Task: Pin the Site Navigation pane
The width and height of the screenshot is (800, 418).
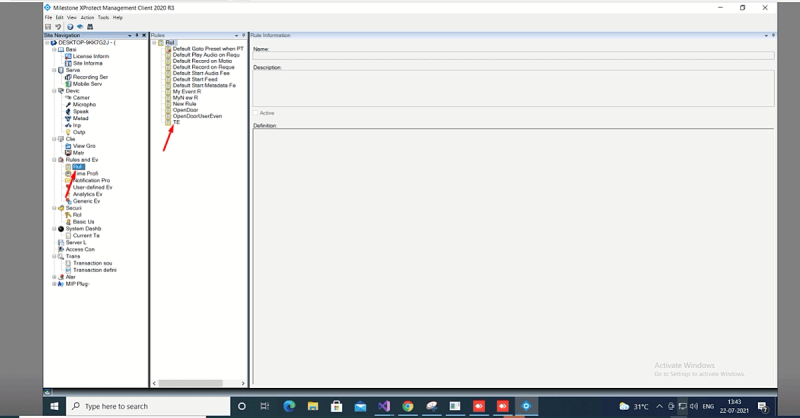Action: coord(137,35)
